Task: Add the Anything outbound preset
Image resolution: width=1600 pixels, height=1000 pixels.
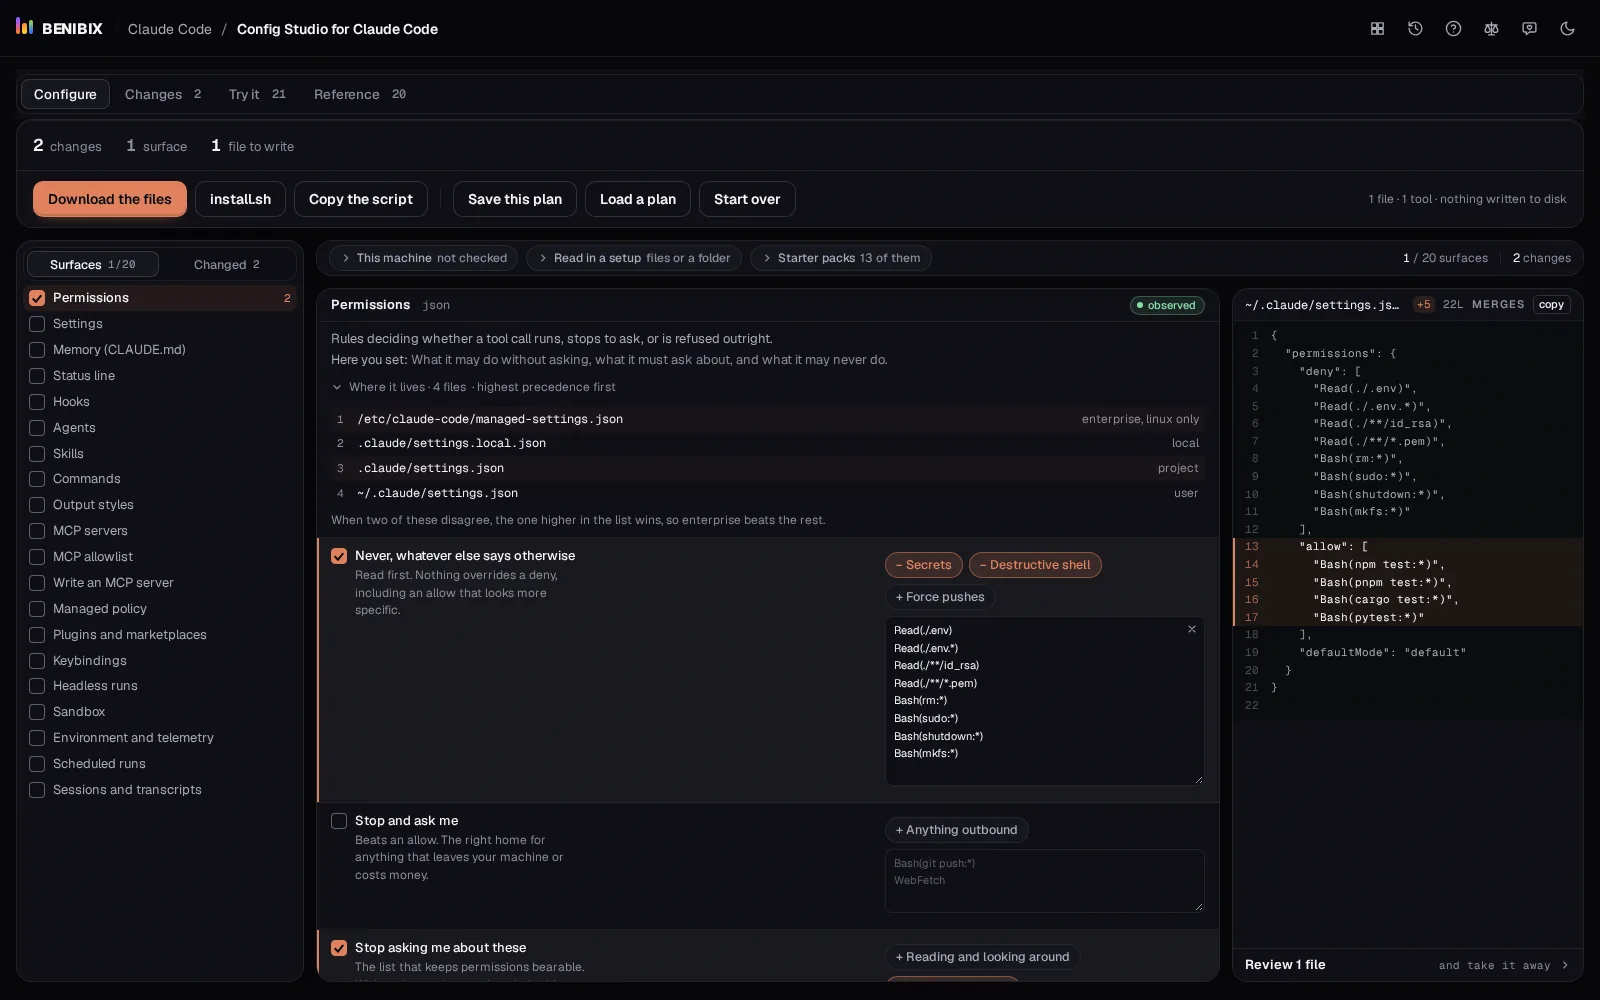Action: 957,830
